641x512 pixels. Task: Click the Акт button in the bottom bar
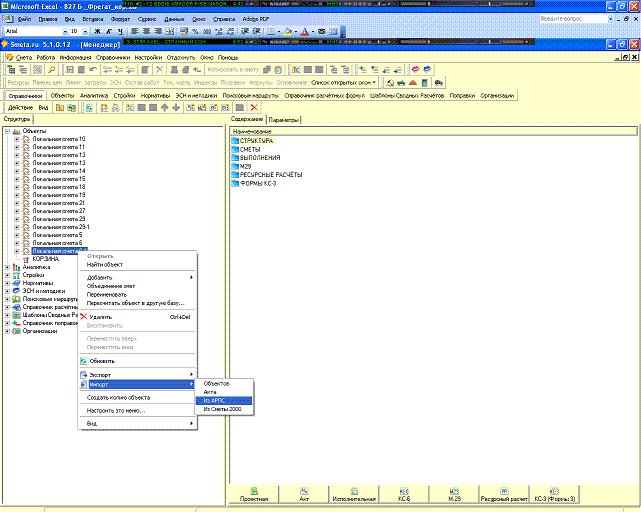pyautogui.click(x=305, y=493)
